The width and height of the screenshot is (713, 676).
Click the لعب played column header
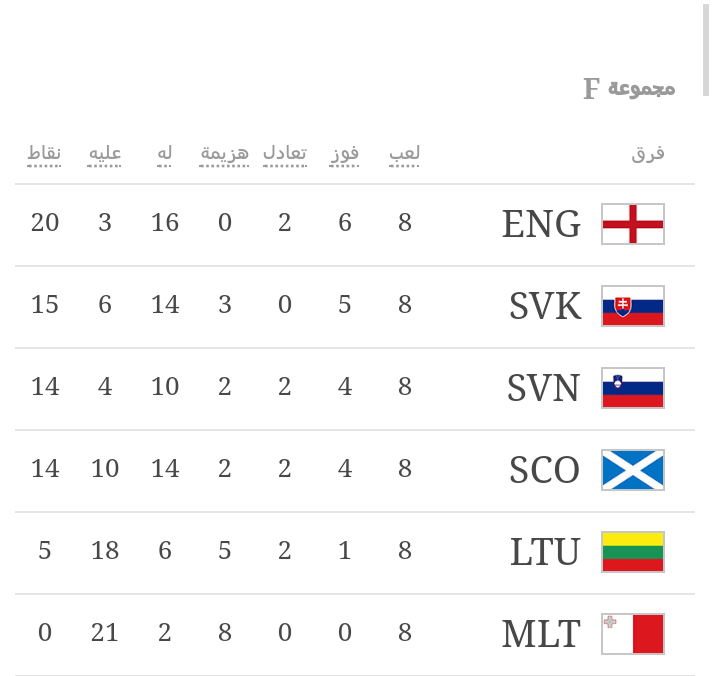(405, 153)
